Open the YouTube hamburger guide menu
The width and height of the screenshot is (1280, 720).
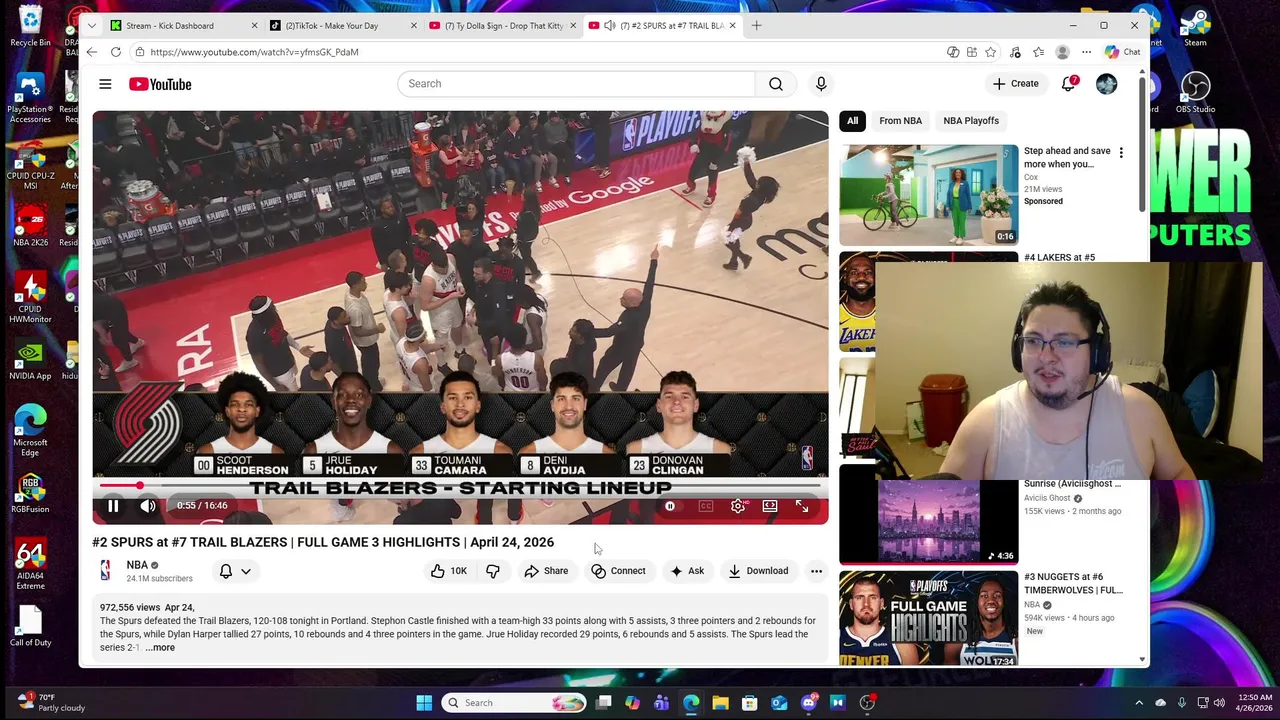(x=105, y=84)
